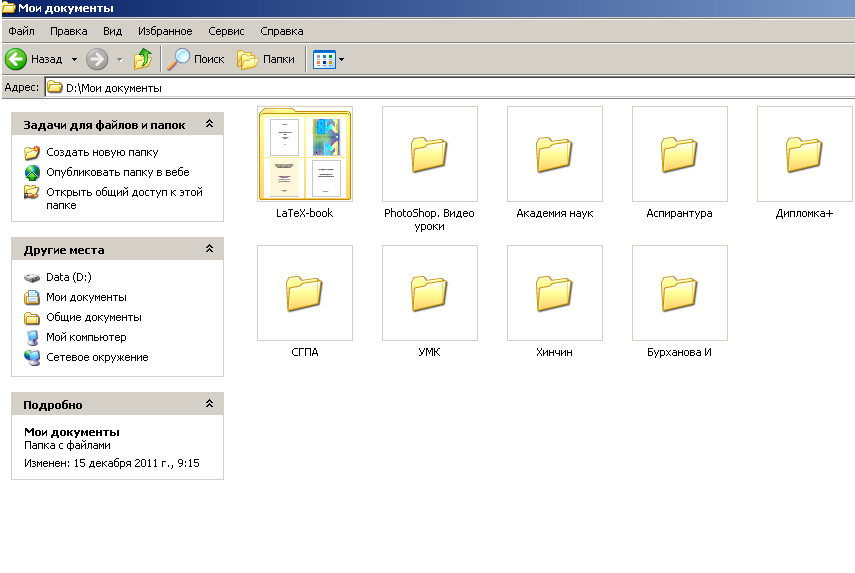Go up one folder level

pyautogui.click(x=143, y=59)
